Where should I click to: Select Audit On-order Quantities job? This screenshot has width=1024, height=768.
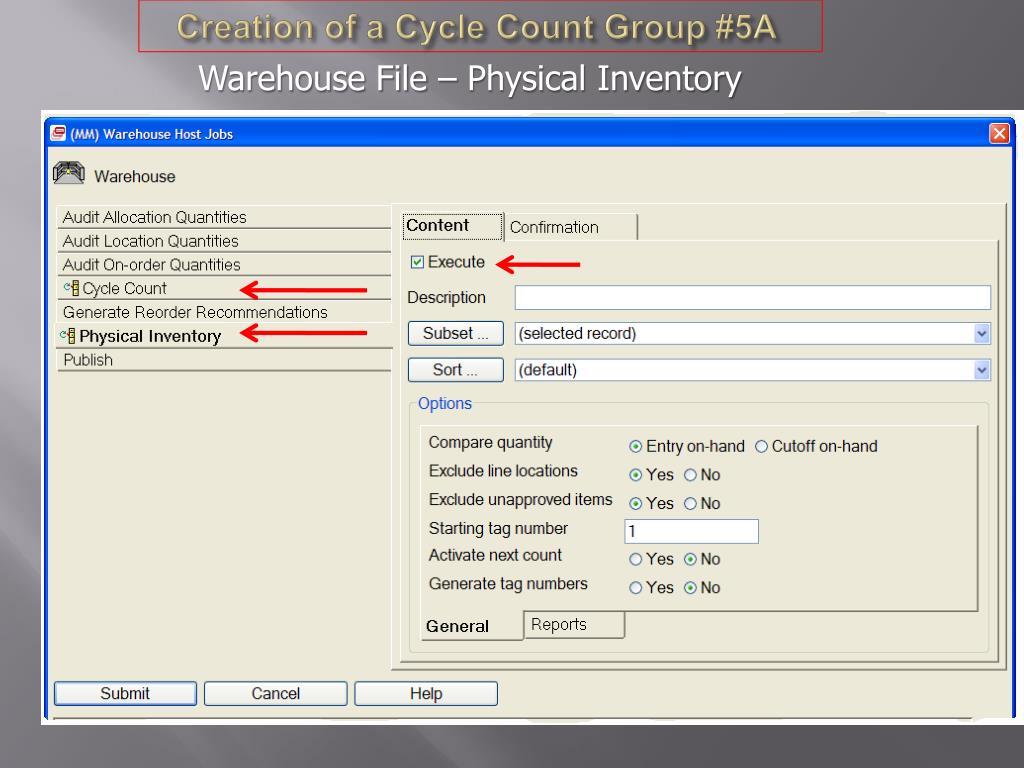(x=224, y=264)
